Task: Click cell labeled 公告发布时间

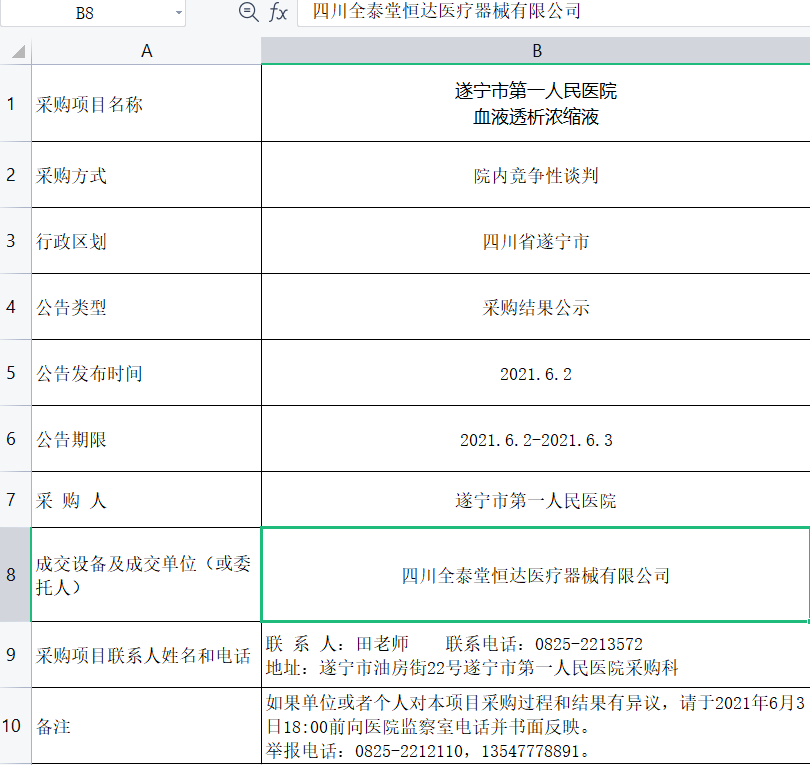Action: pyautogui.click(x=147, y=373)
